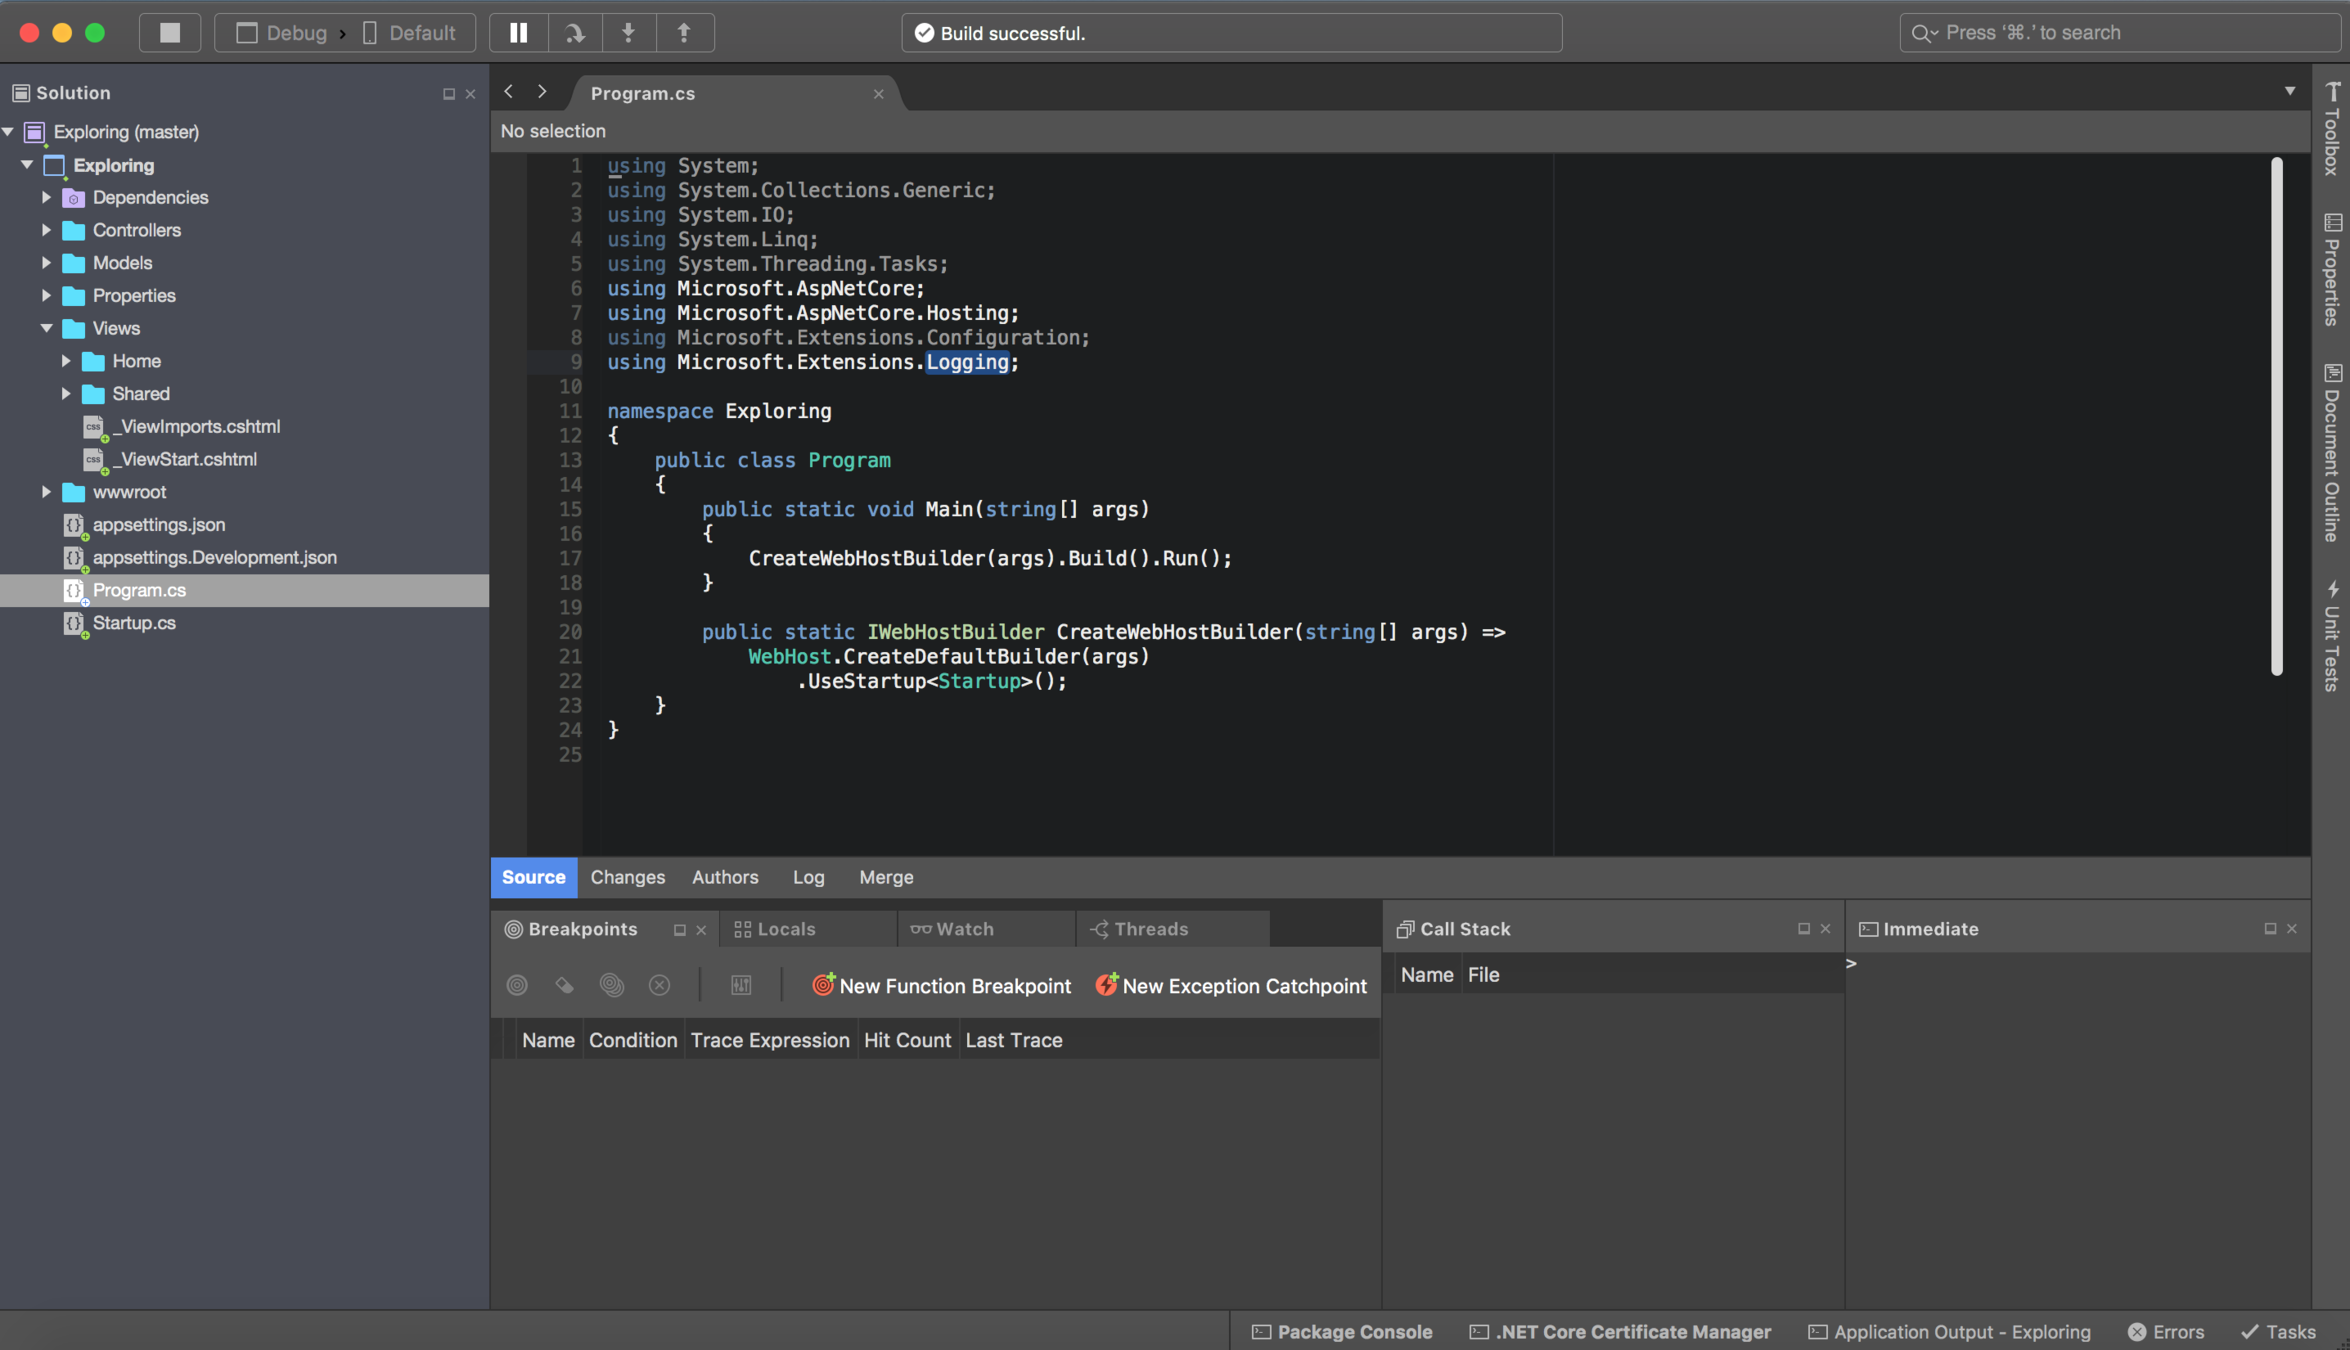This screenshot has width=2350, height=1350.
Task: Add a New Exception Catchpoint
Action: (x=1231, y=986)
